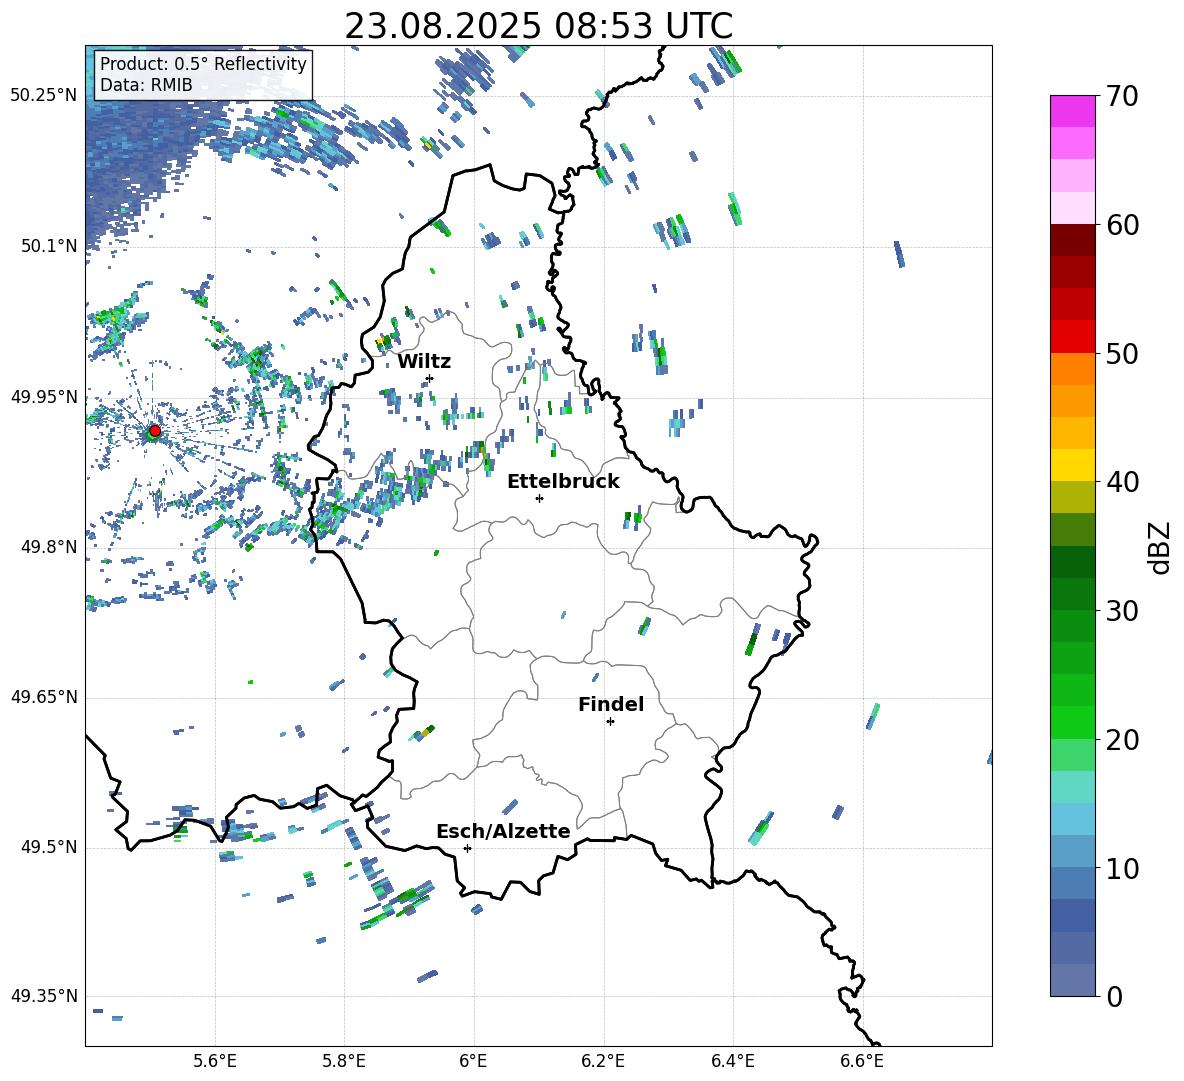Click the Wiltz city label
Viewport: 1184px width, 1081px height.
[x=424, y=362]
